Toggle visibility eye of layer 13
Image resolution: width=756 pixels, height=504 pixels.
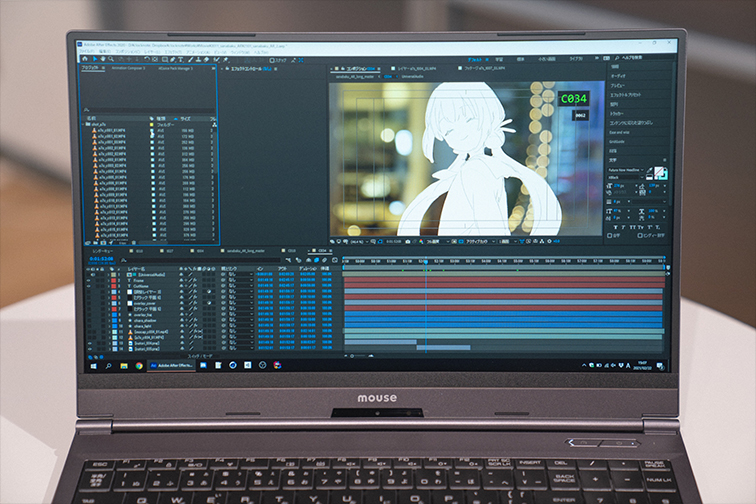click(89, 343)
